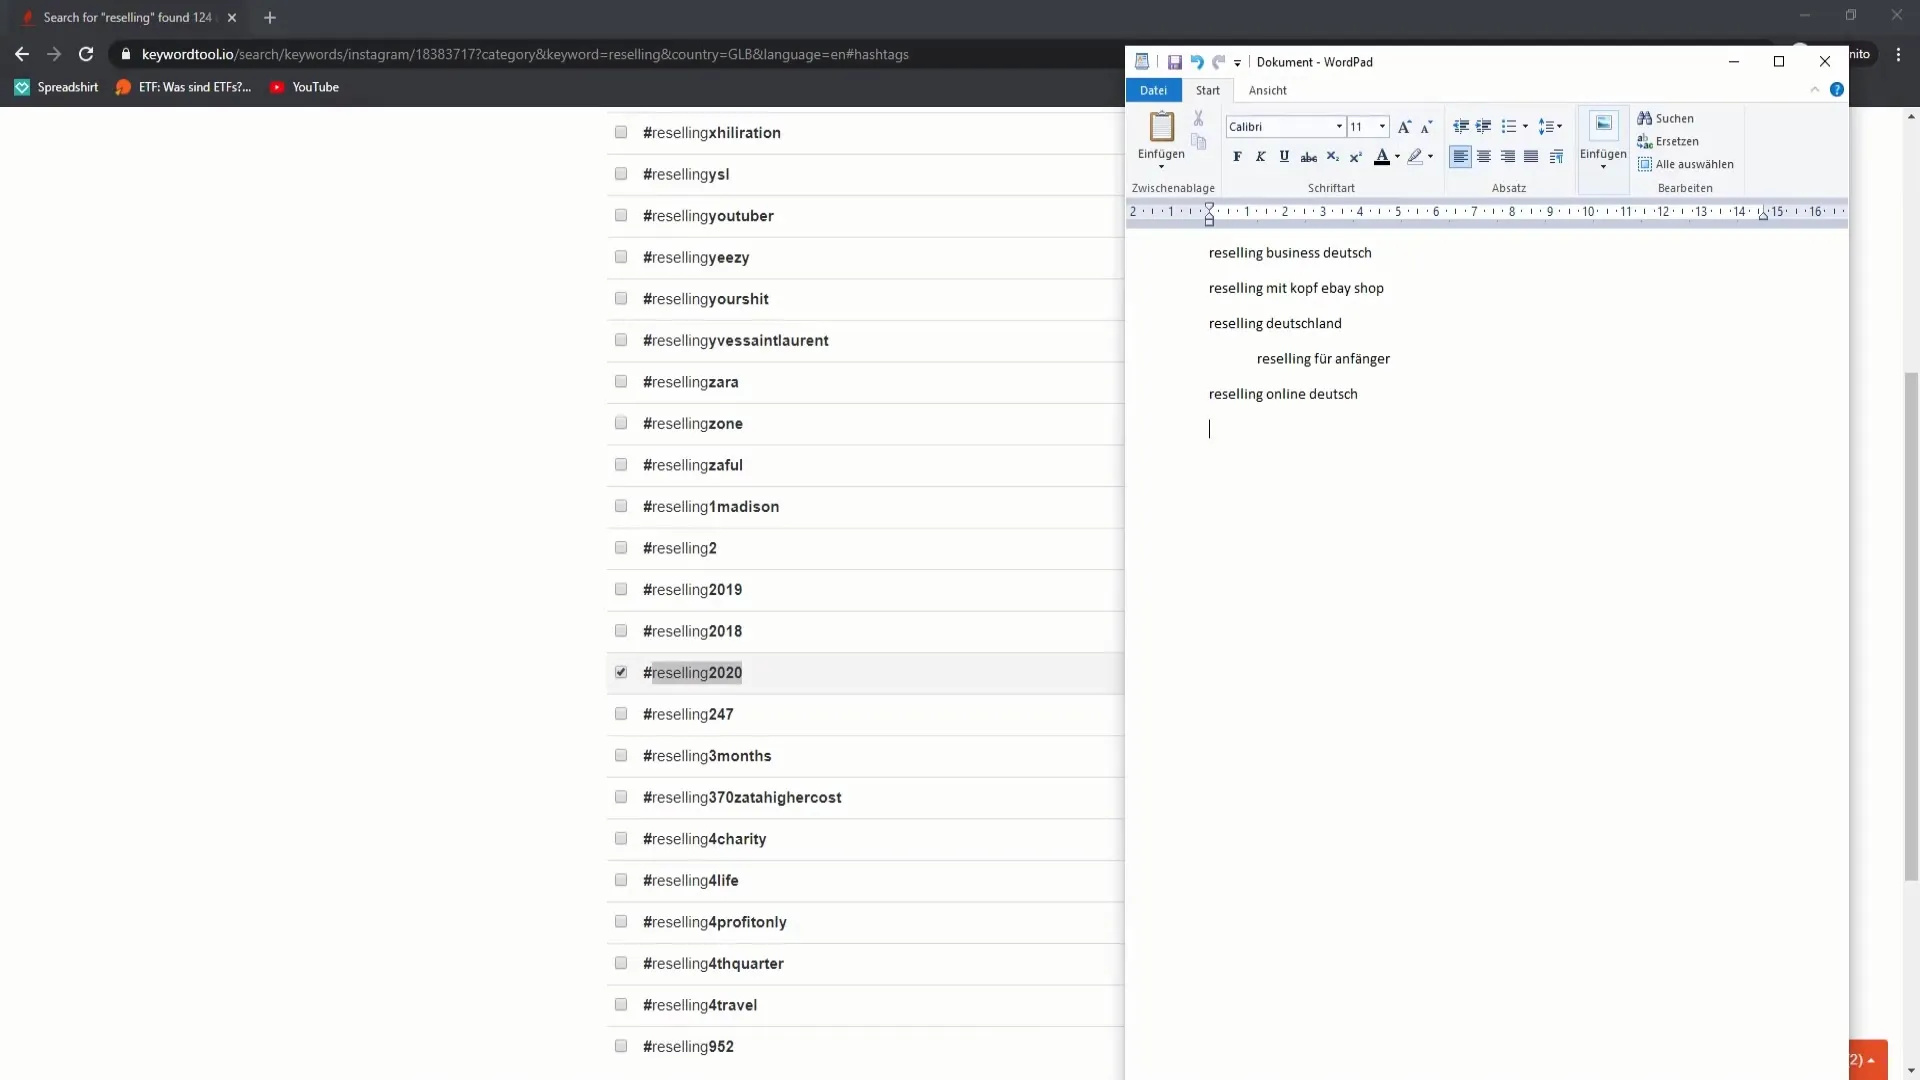Shrink font size with the smaller A icon
The height and width of the screenshot is (1080, 1920).
tap(1426, 126)
